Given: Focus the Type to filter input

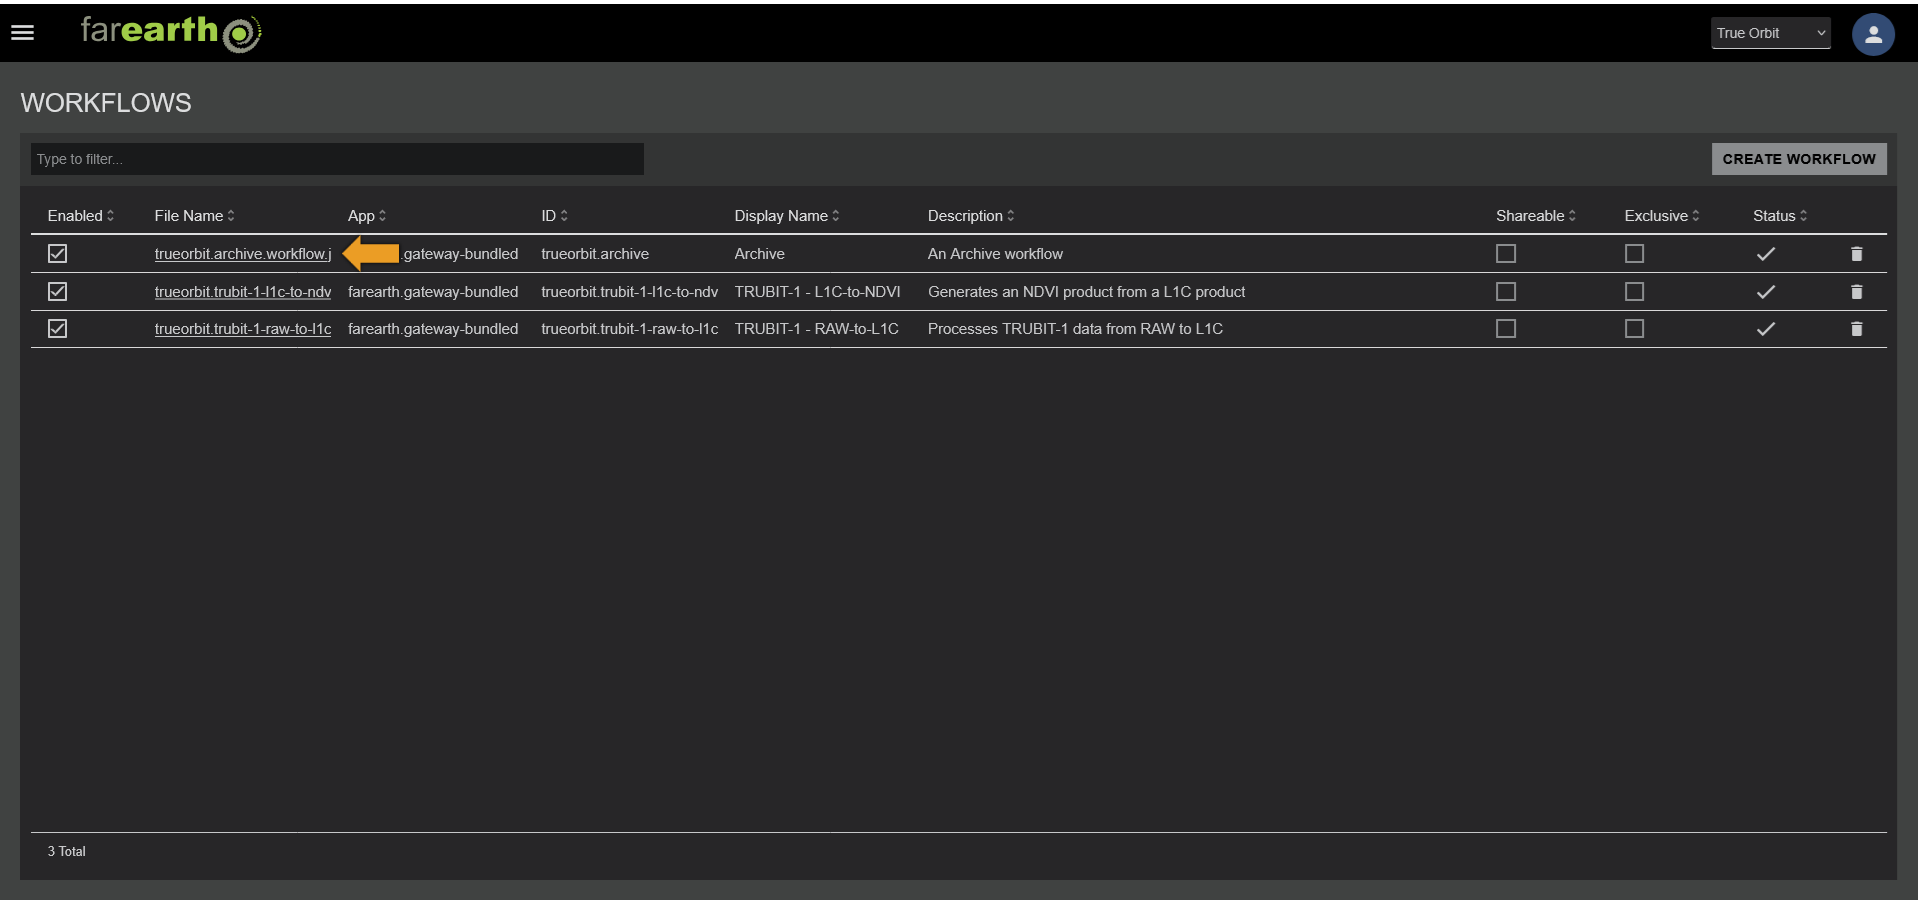Looking at the screenshot, I should tap(337, 159).
